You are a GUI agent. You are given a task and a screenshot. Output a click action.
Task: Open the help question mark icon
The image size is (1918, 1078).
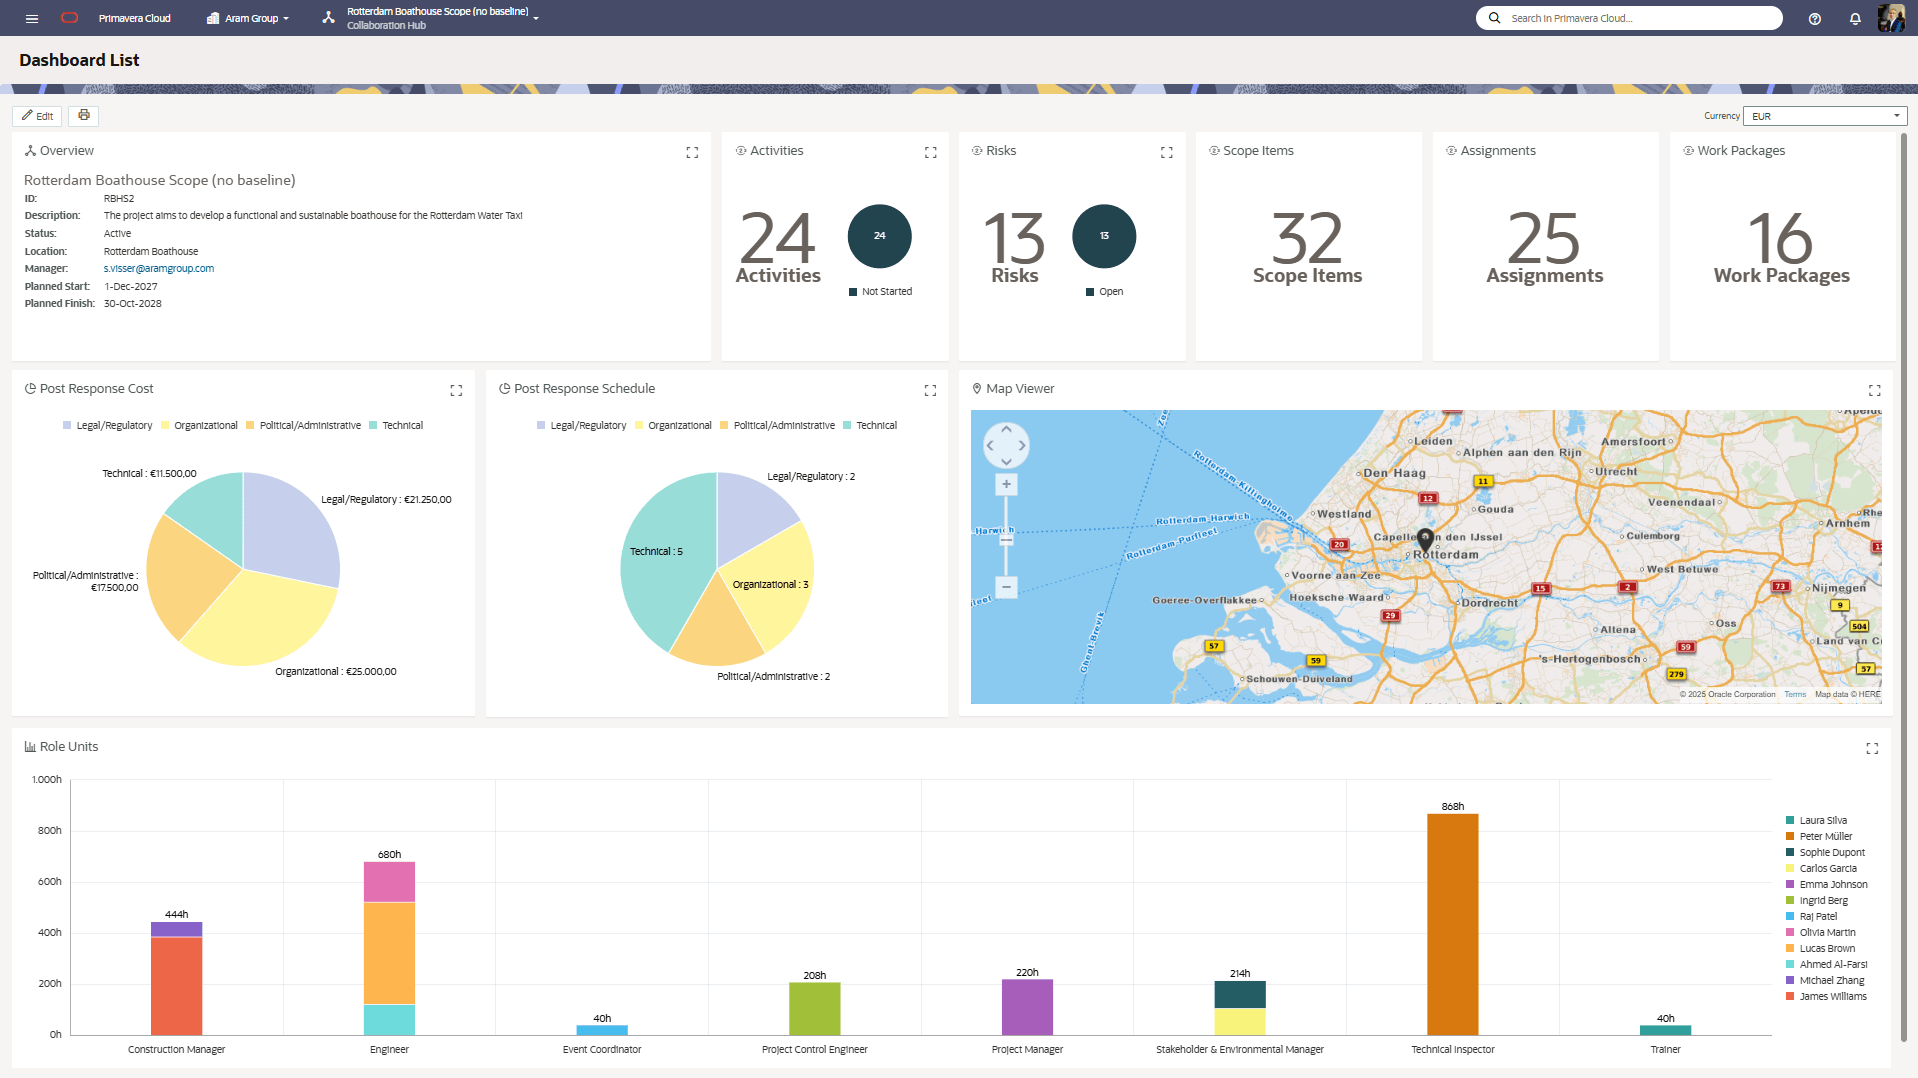tap(1814, 18)
